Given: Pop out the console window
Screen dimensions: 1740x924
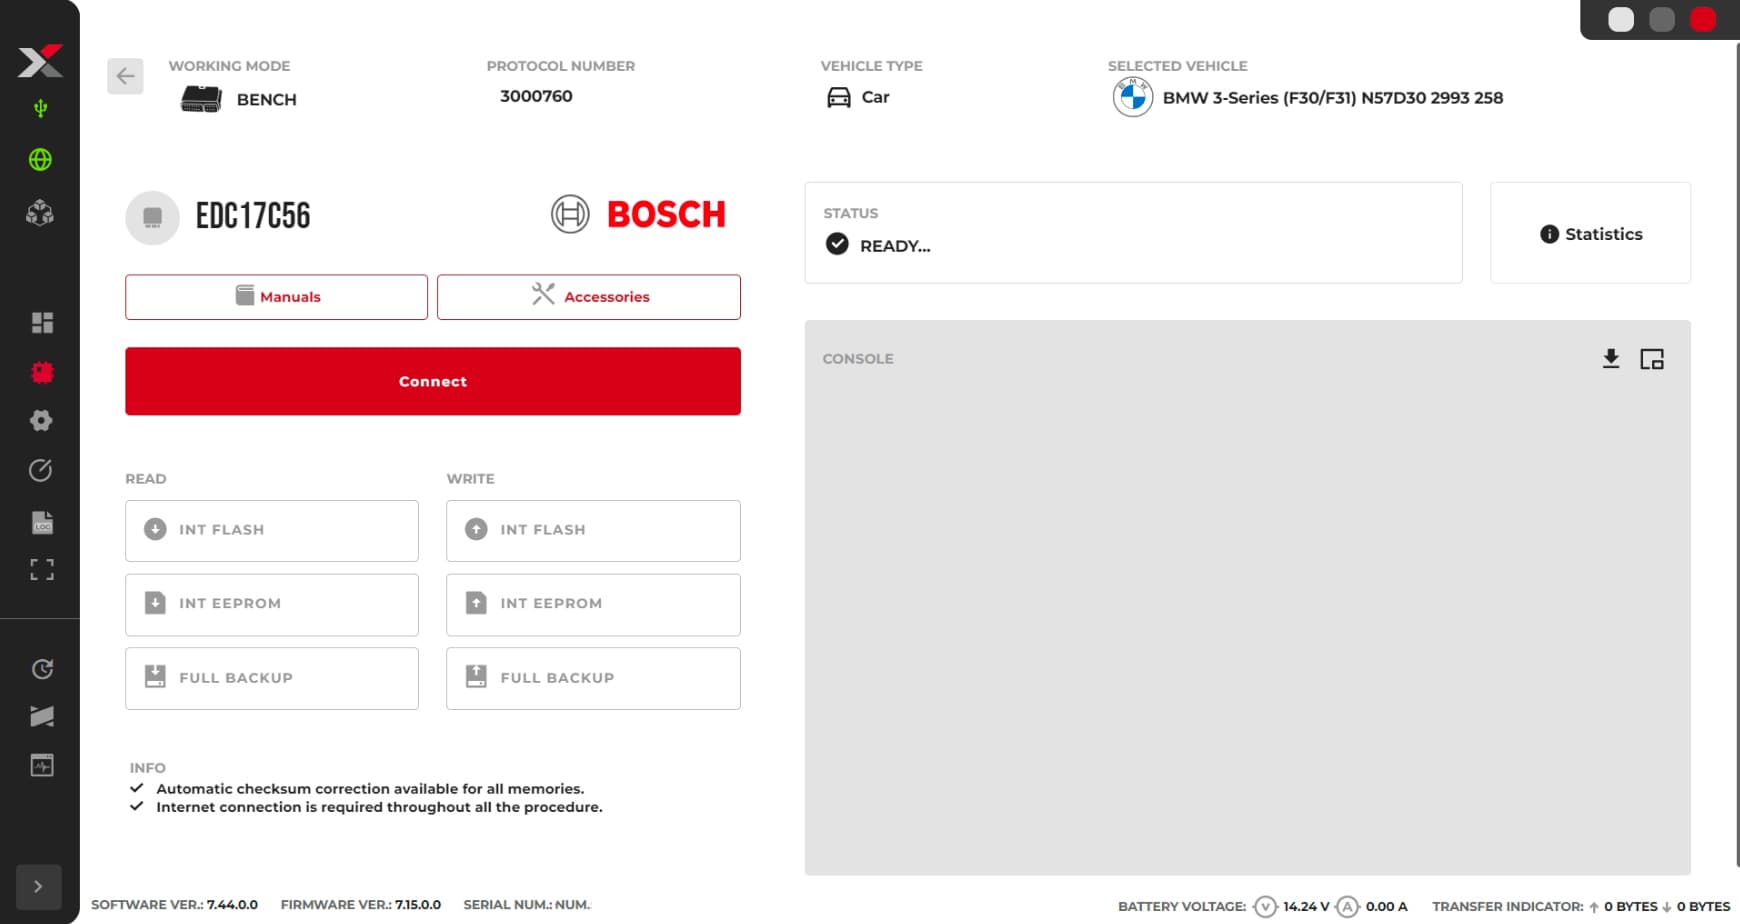Looking at the screenshot, I should [x=1652, y=358].
